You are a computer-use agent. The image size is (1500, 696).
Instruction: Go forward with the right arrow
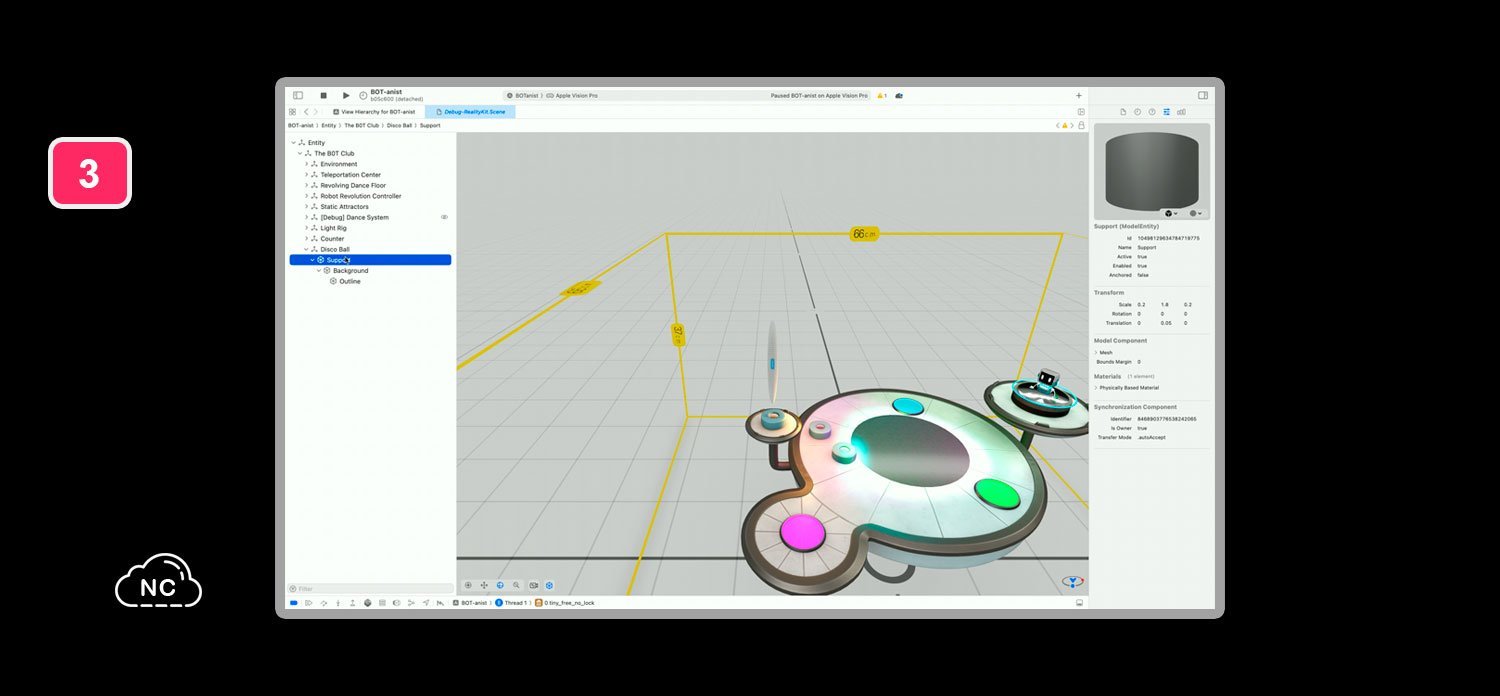[316, 112]
